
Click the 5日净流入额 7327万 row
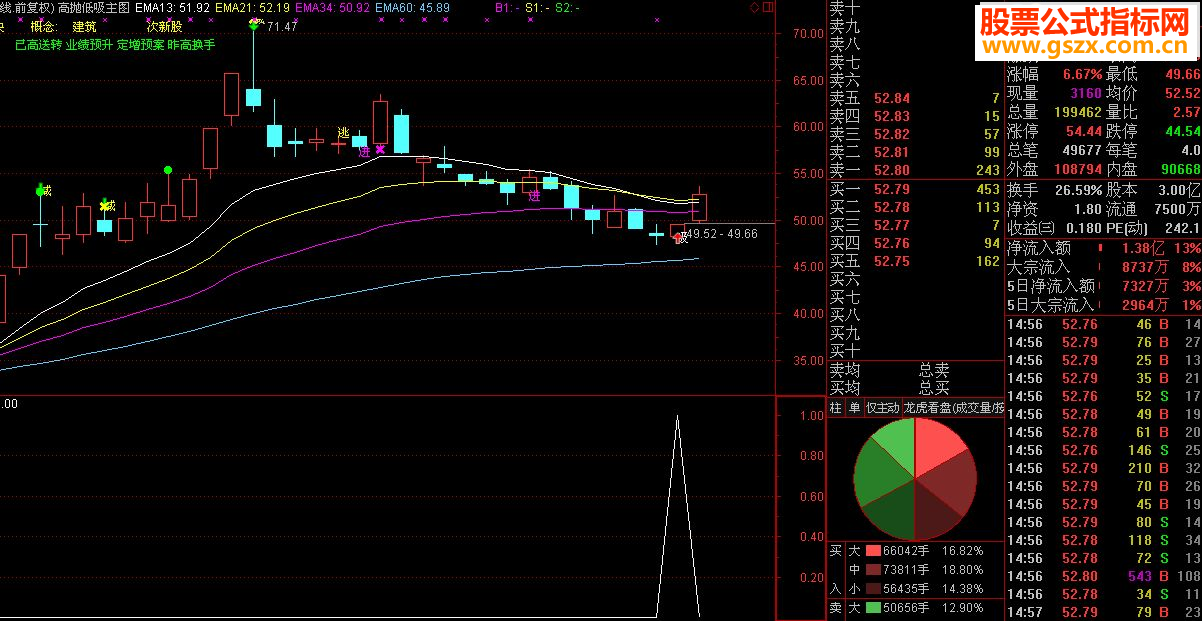tap(1103, 286)
